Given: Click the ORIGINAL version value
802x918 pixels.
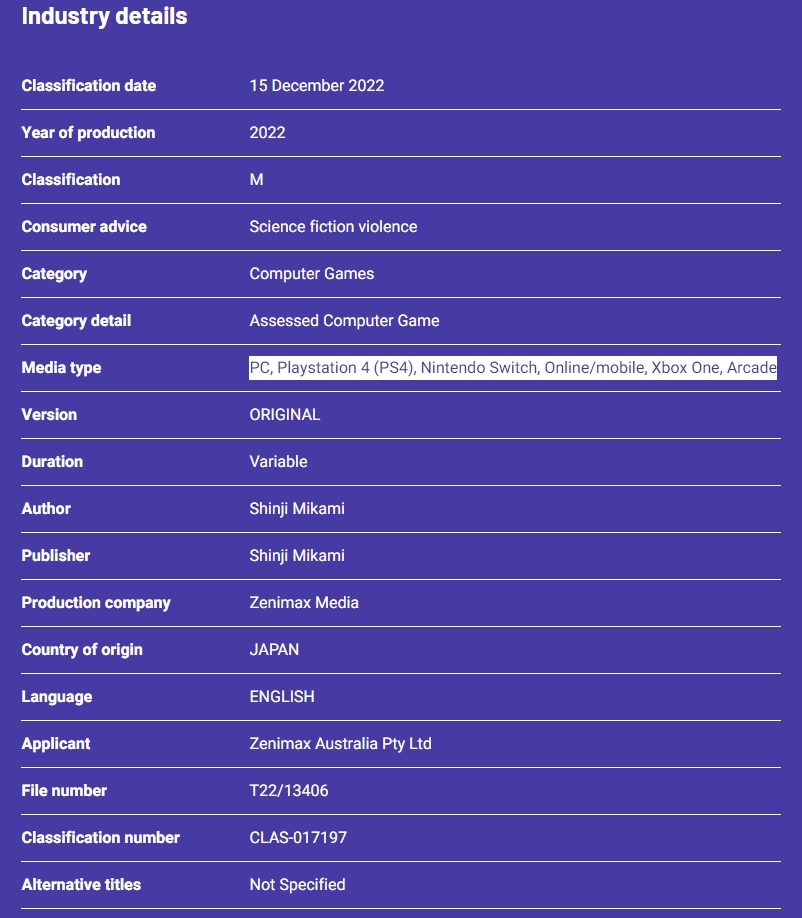Looking at the screenshot, I should [284, 415].
